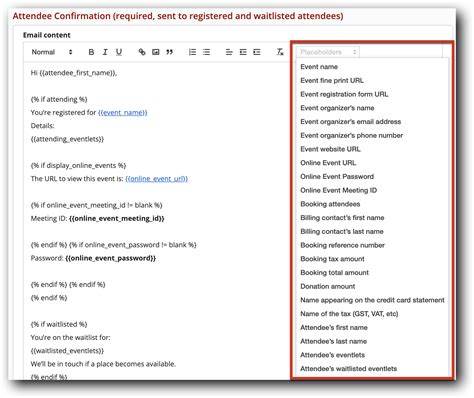Toggle italic formatting
Viewport: 474px width, 398px height.
point(105,52)
